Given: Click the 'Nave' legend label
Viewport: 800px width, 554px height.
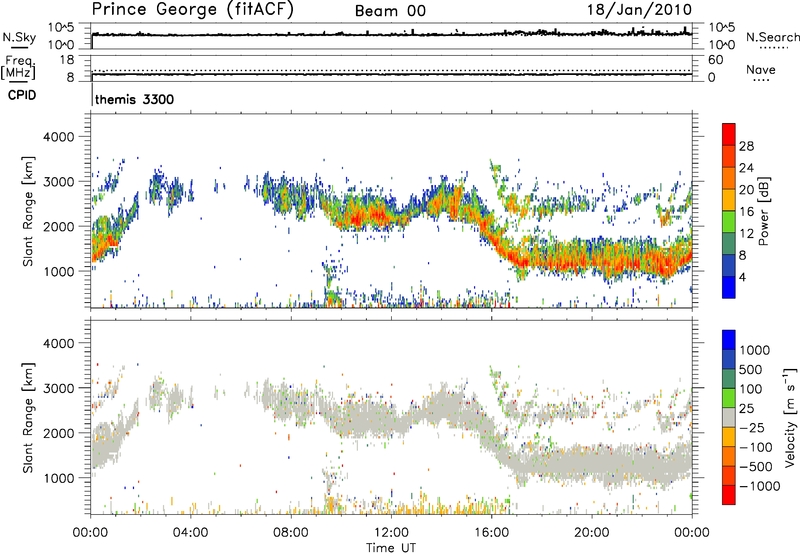Looking at the screenshot, I should click(761, 69).
